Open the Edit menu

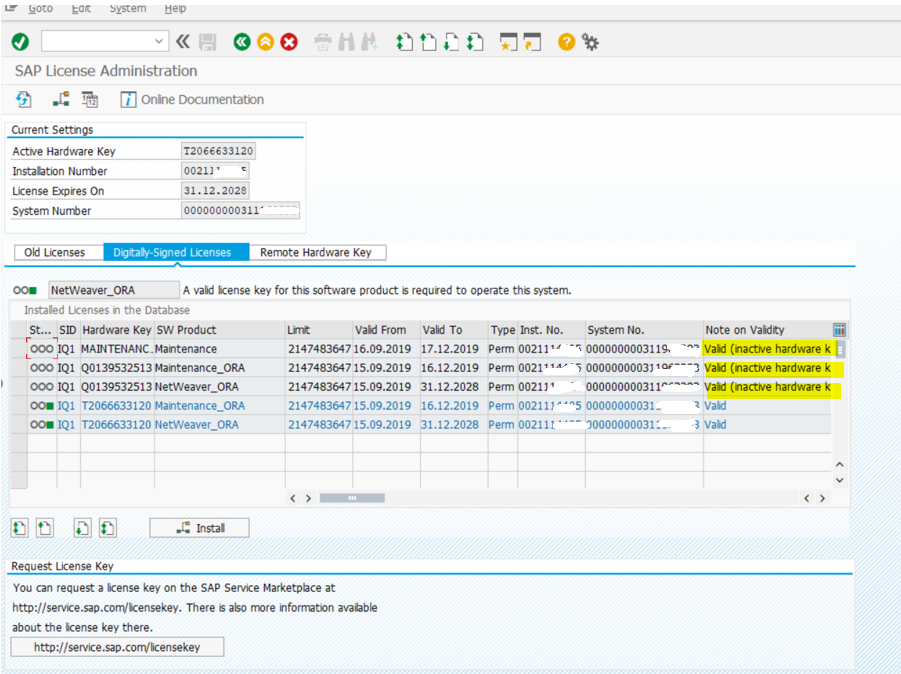[x=81, y=9]
